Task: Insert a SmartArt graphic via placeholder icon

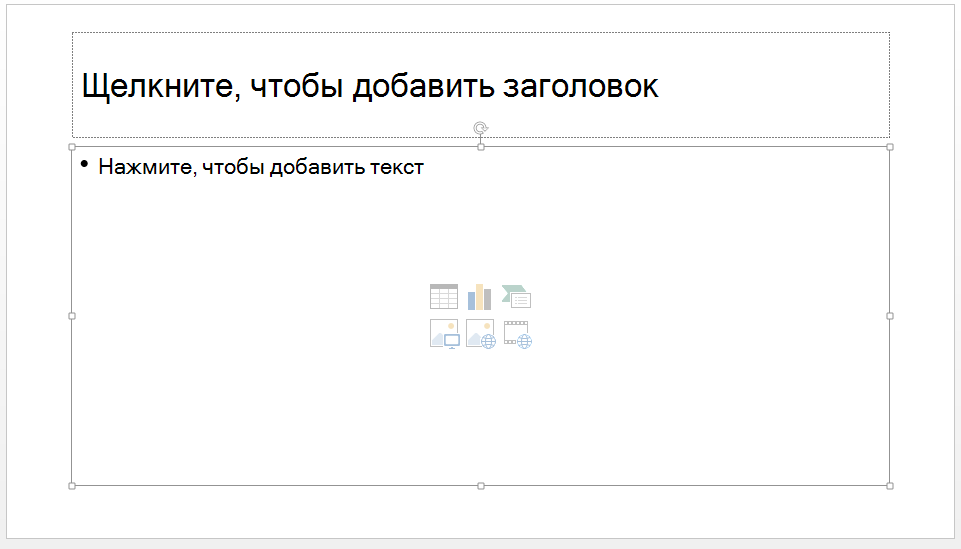Action: [x=516, y=297]
